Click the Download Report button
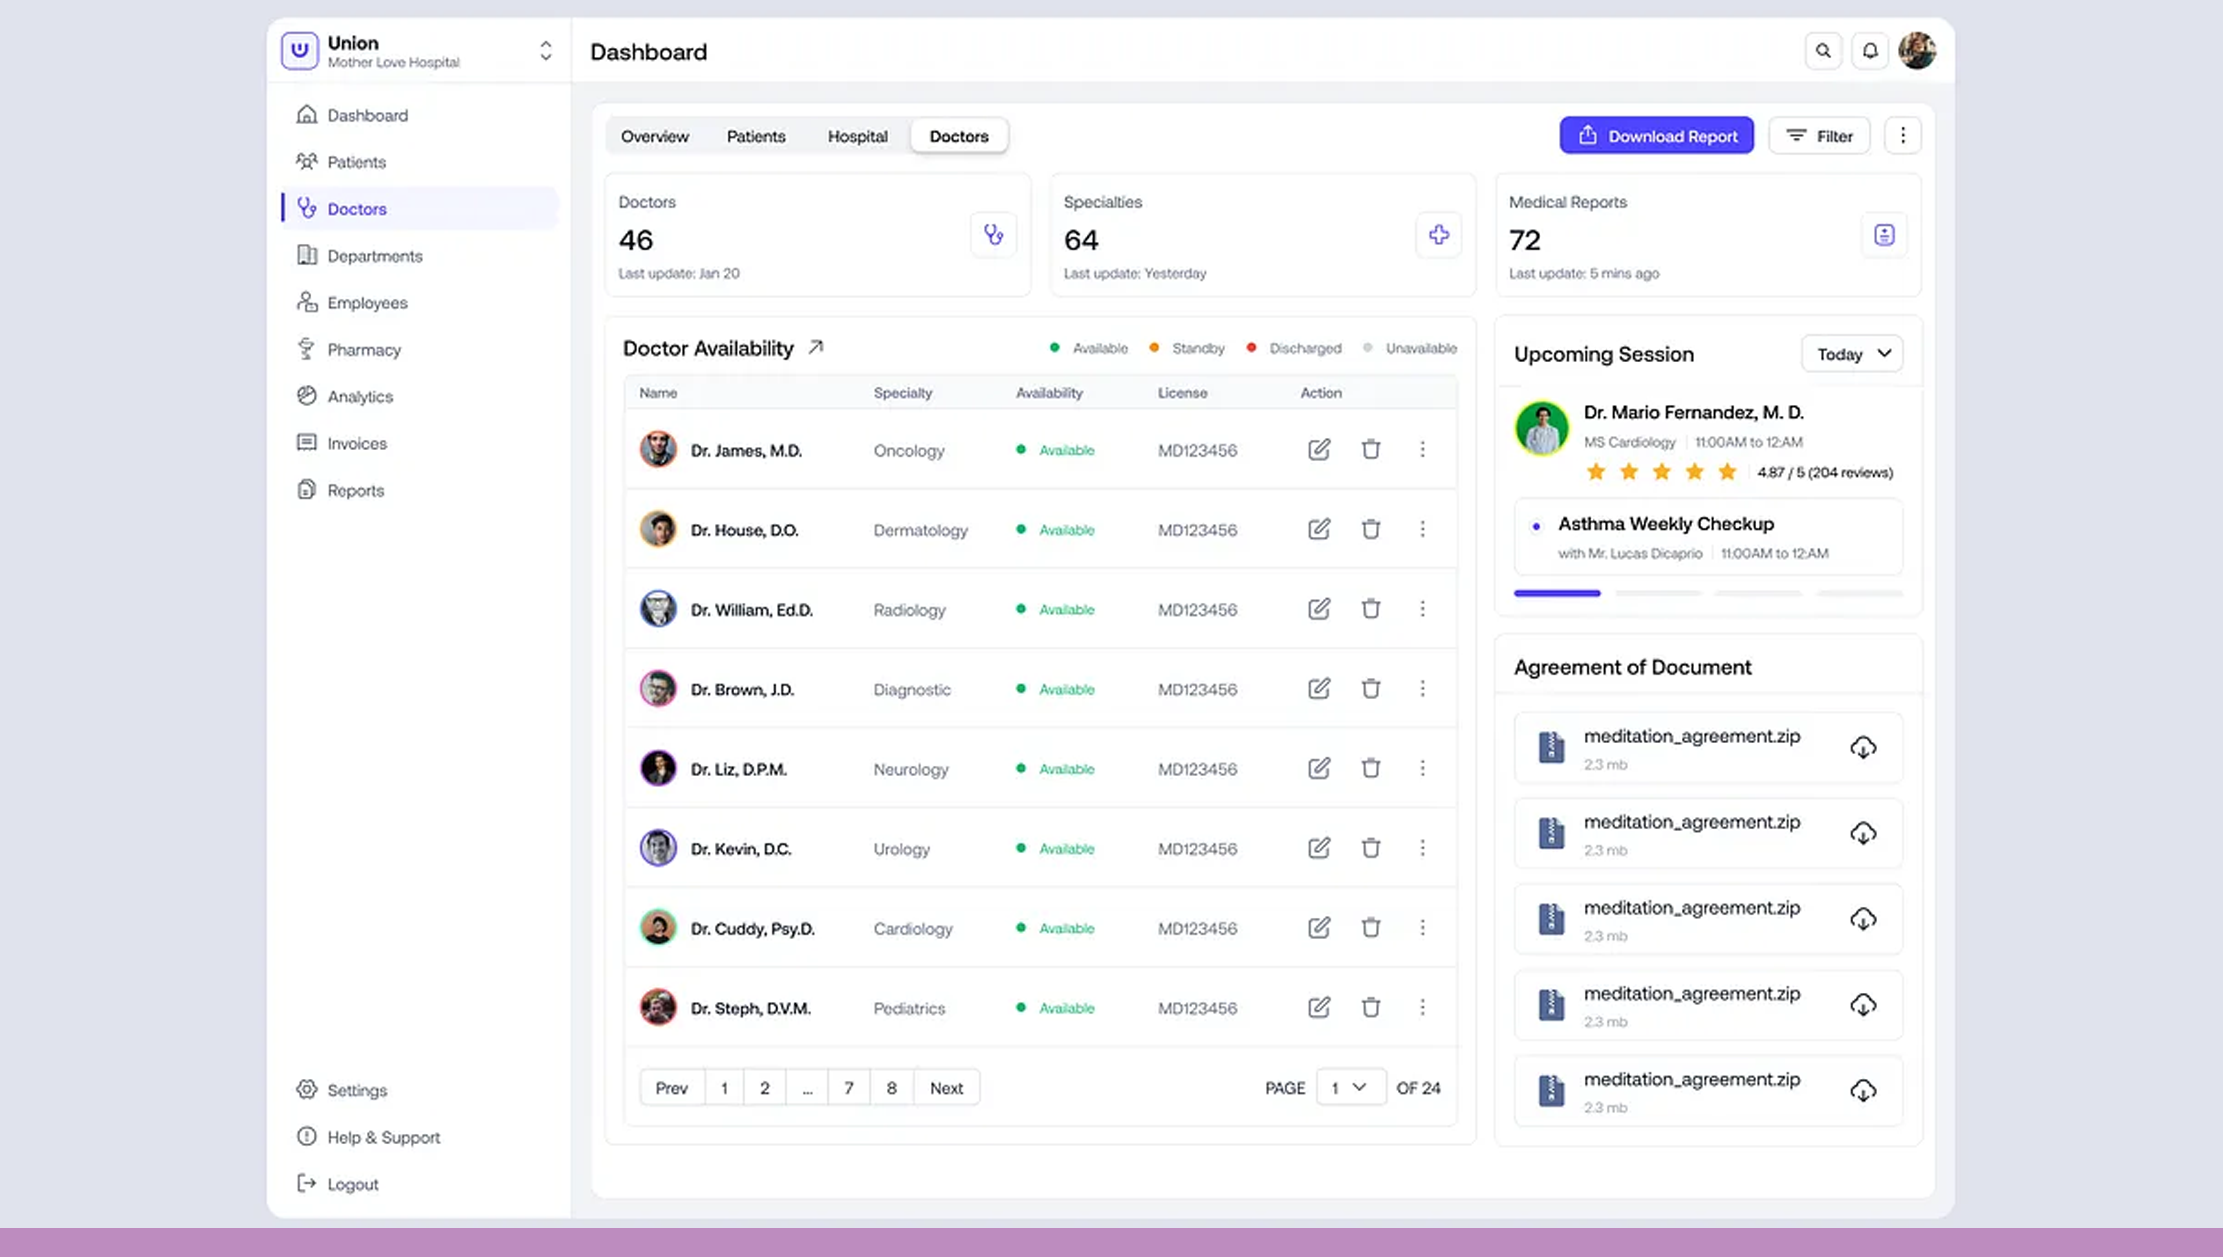 click(1656, 135)
